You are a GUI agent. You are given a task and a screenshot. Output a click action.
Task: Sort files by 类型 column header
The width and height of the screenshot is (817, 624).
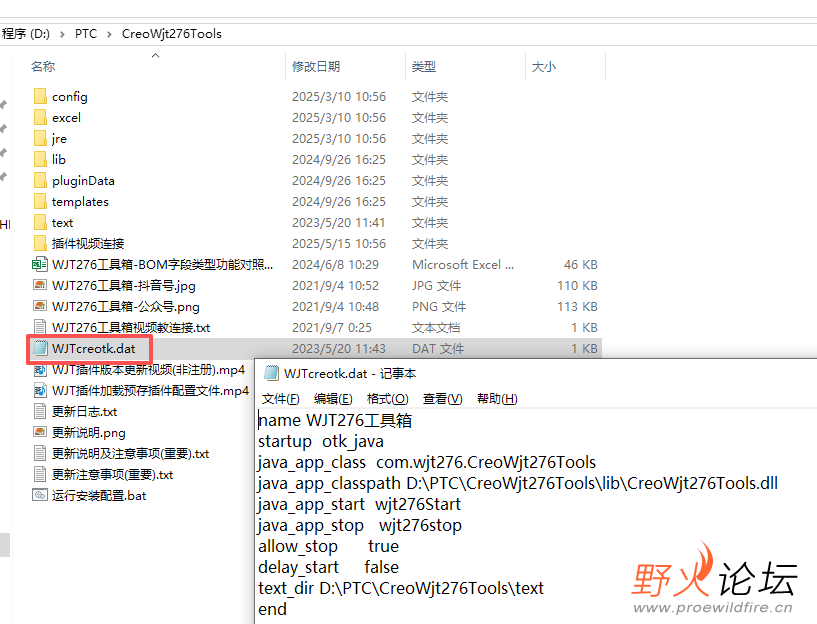(x=424, y=67)
